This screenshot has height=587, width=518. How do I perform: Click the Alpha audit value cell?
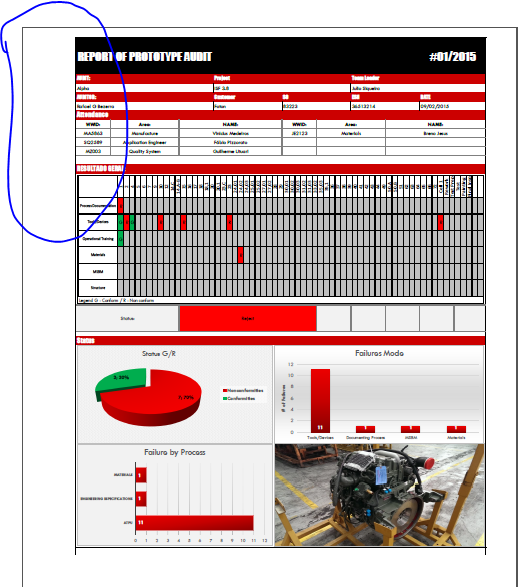coord(144,88)
